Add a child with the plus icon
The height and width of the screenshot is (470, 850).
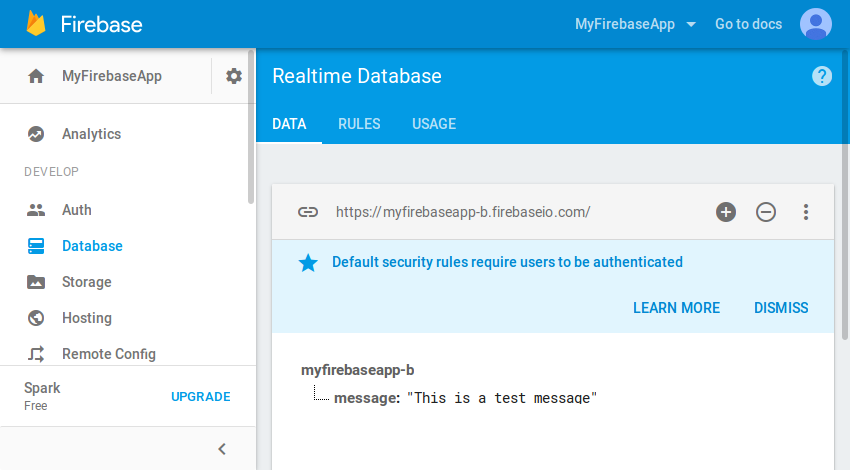[x=726, y=212]
